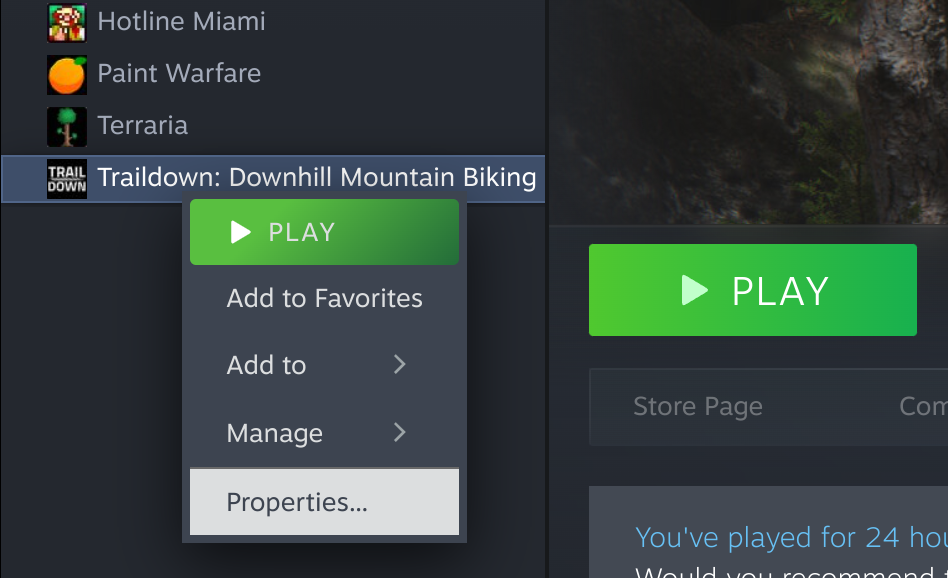Expand the Manage submenu chevron
Image resolution: width=948 pixels, height=578 pixels.
pos(400,432)
